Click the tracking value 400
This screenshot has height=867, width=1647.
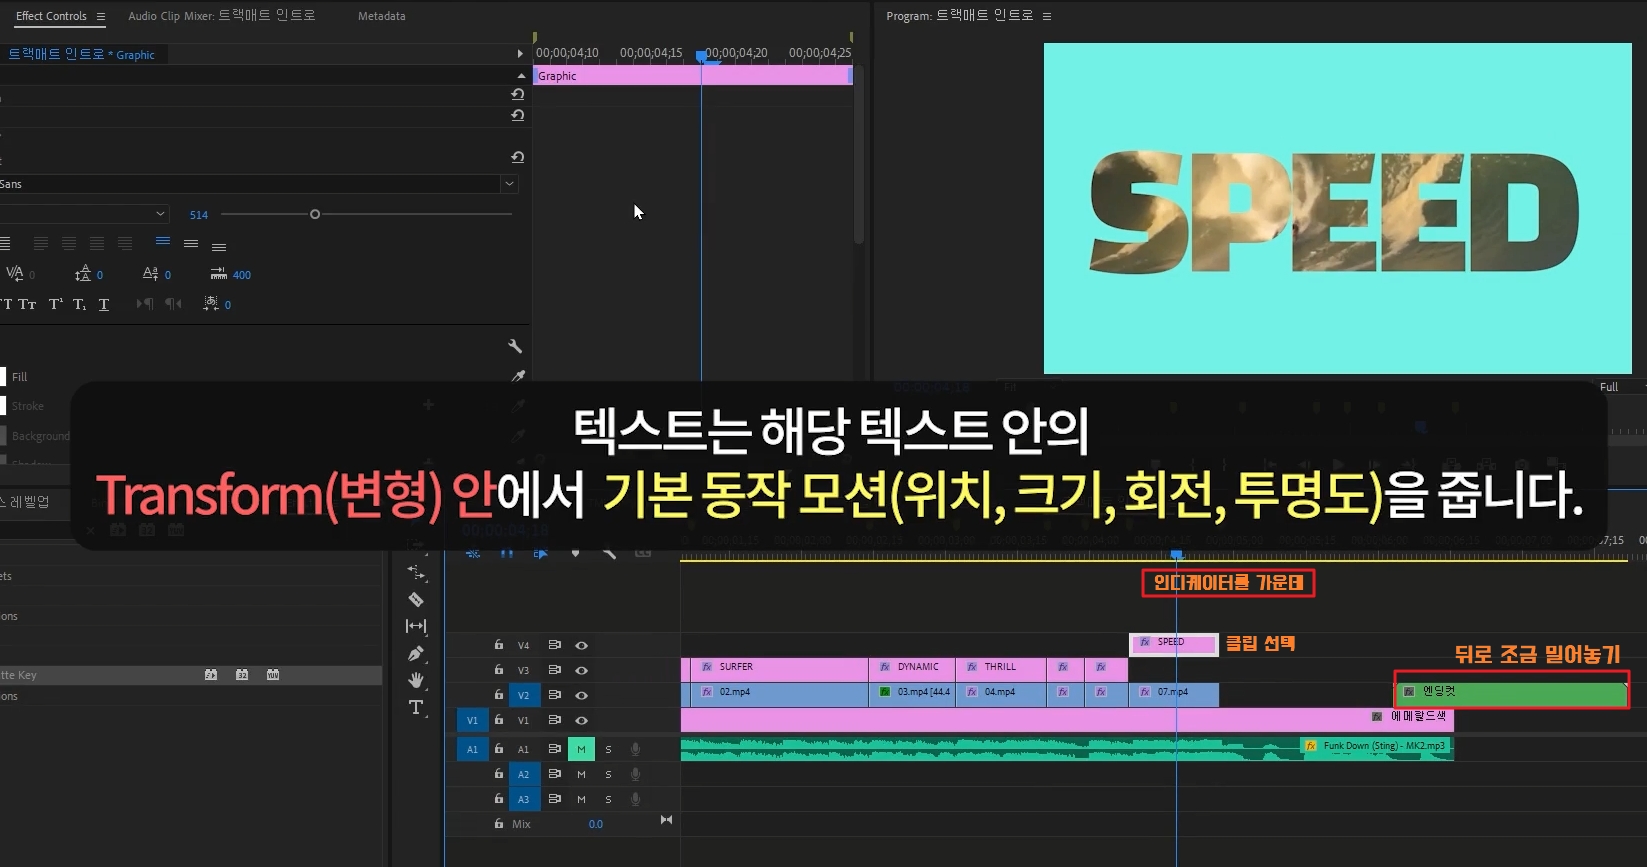pyautogui.click(x=242, y=275)
